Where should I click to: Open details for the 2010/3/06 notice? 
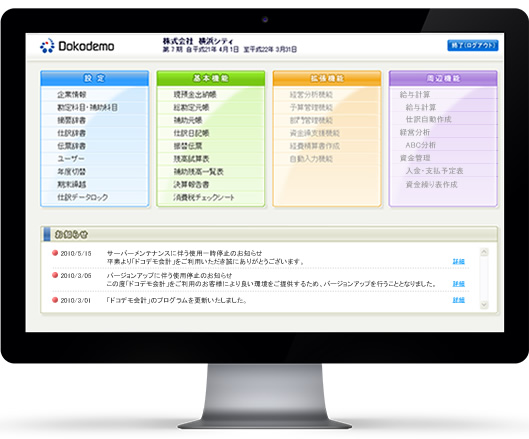(458, 284)
